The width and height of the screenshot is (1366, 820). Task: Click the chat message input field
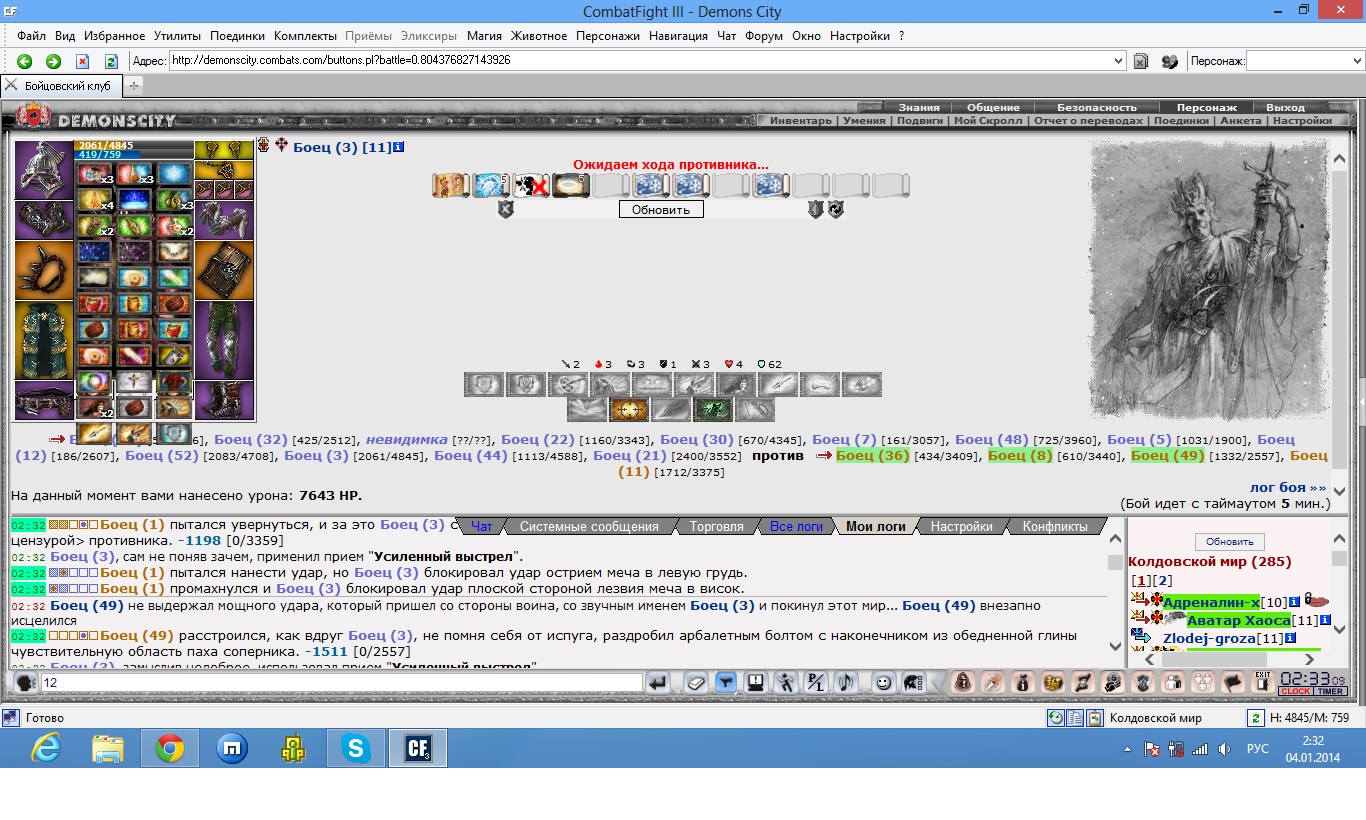[341, 683]
